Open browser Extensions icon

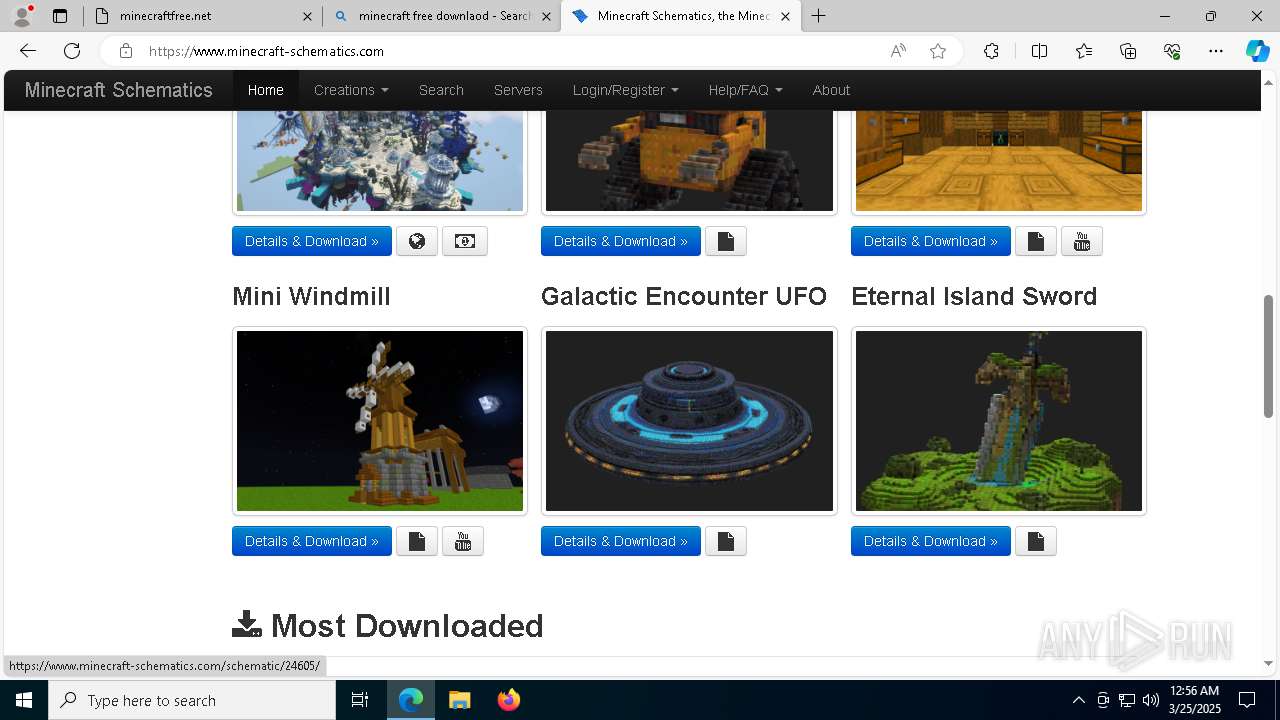[991, 51]
